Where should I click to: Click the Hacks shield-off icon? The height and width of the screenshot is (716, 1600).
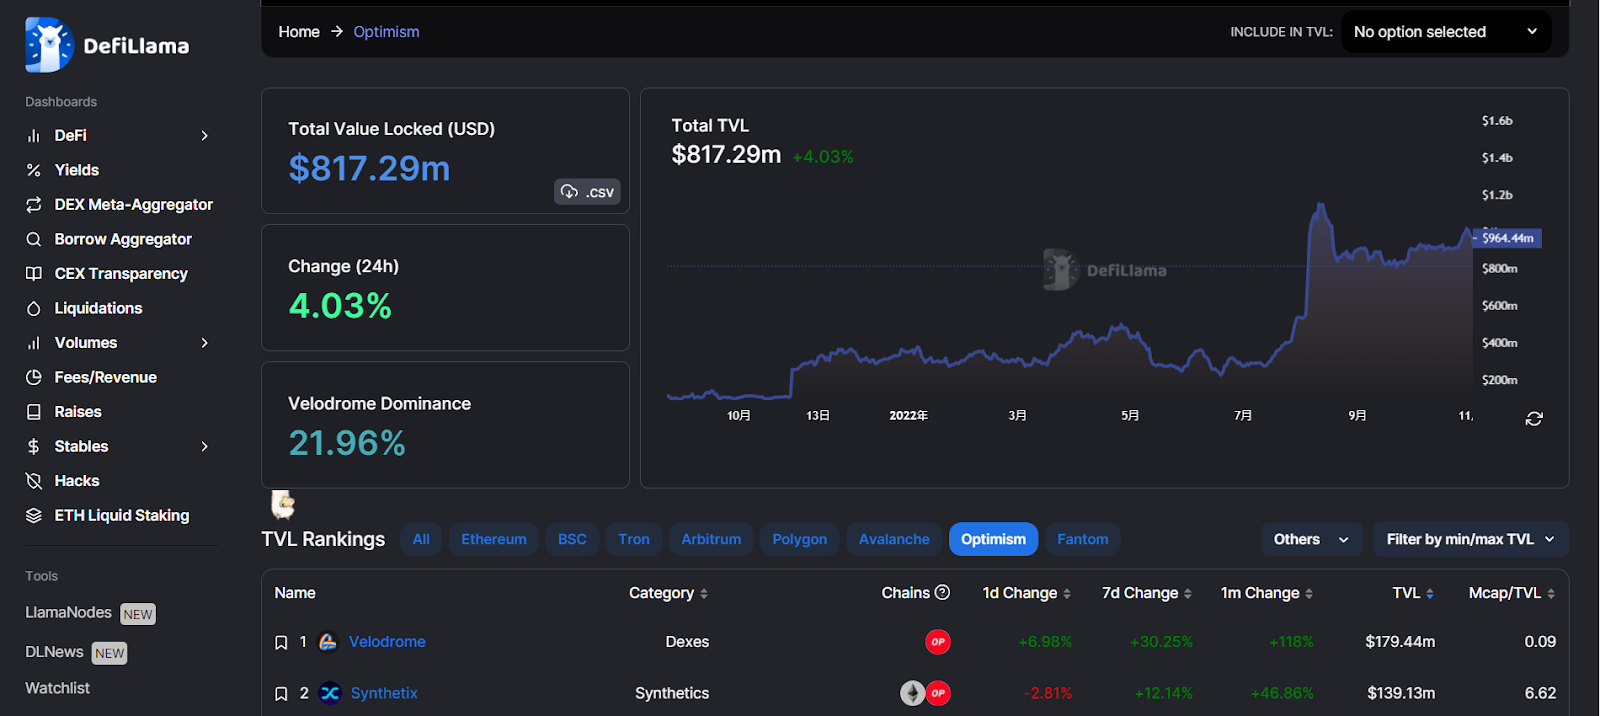[x=34, y=481]
